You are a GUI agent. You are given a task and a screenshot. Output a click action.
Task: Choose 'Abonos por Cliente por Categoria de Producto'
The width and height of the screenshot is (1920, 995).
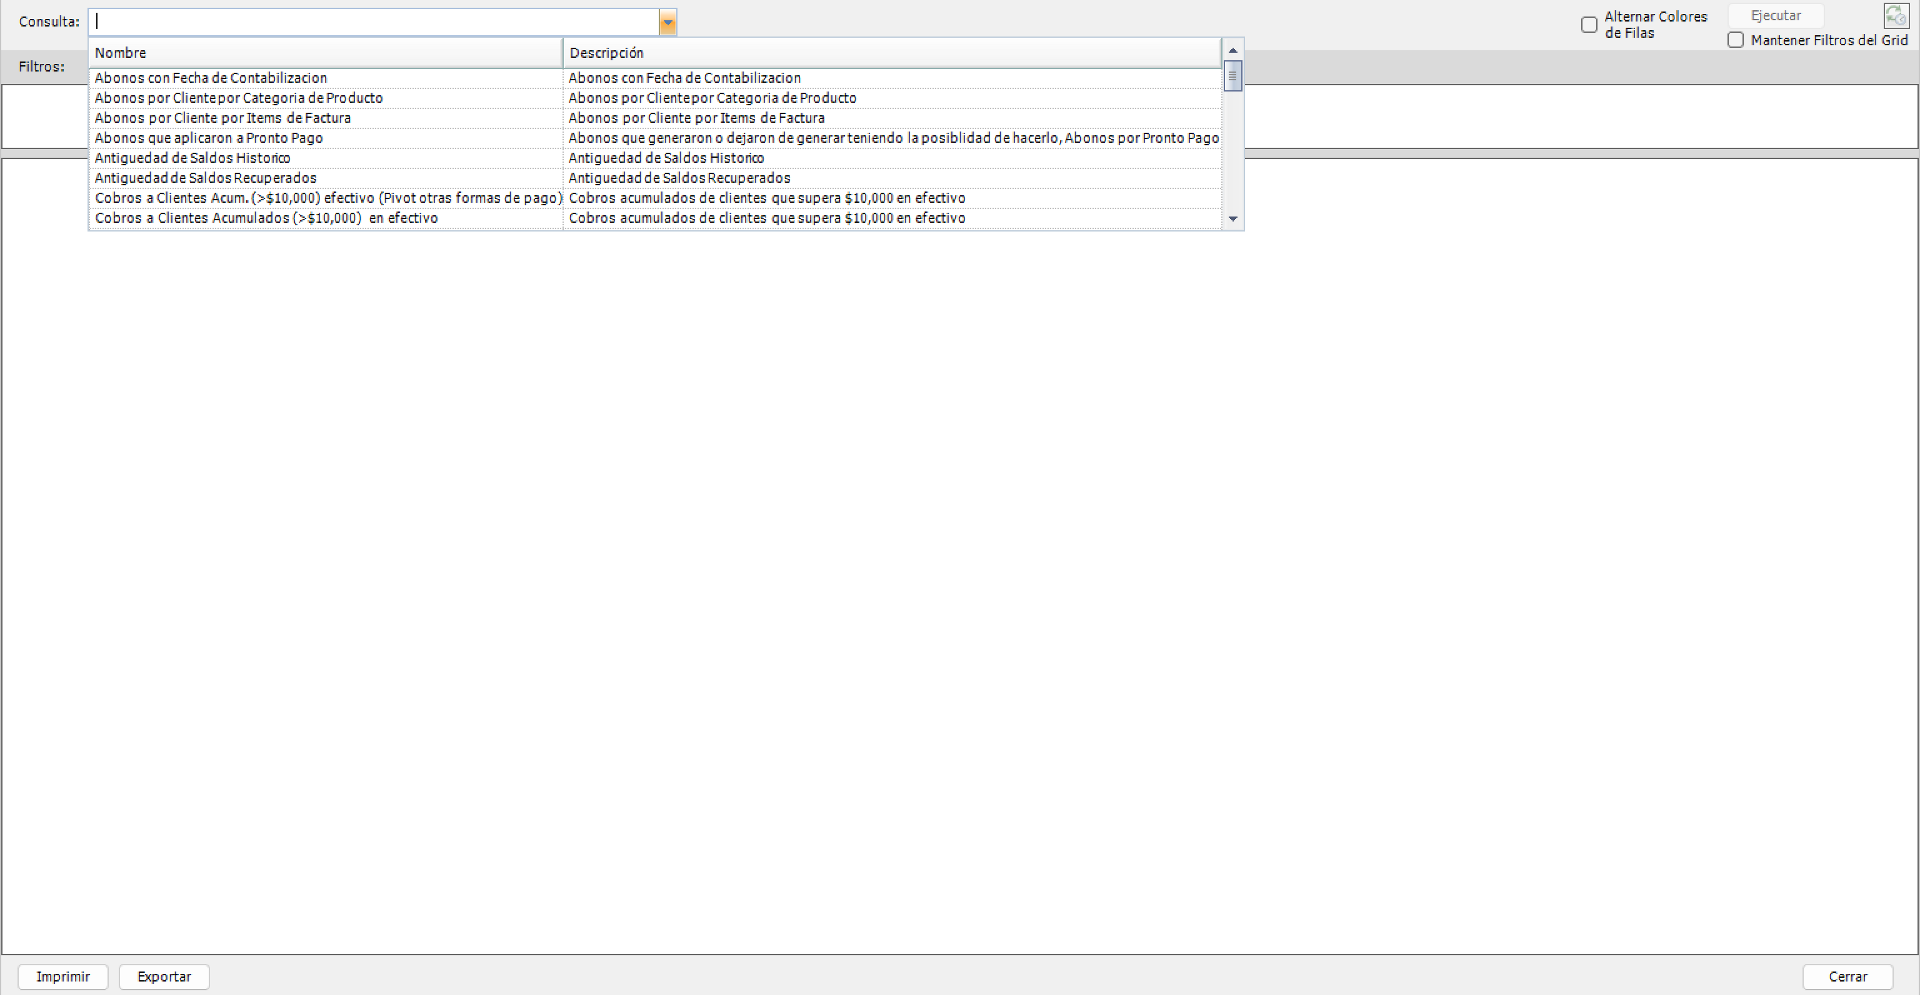point(239,98)
